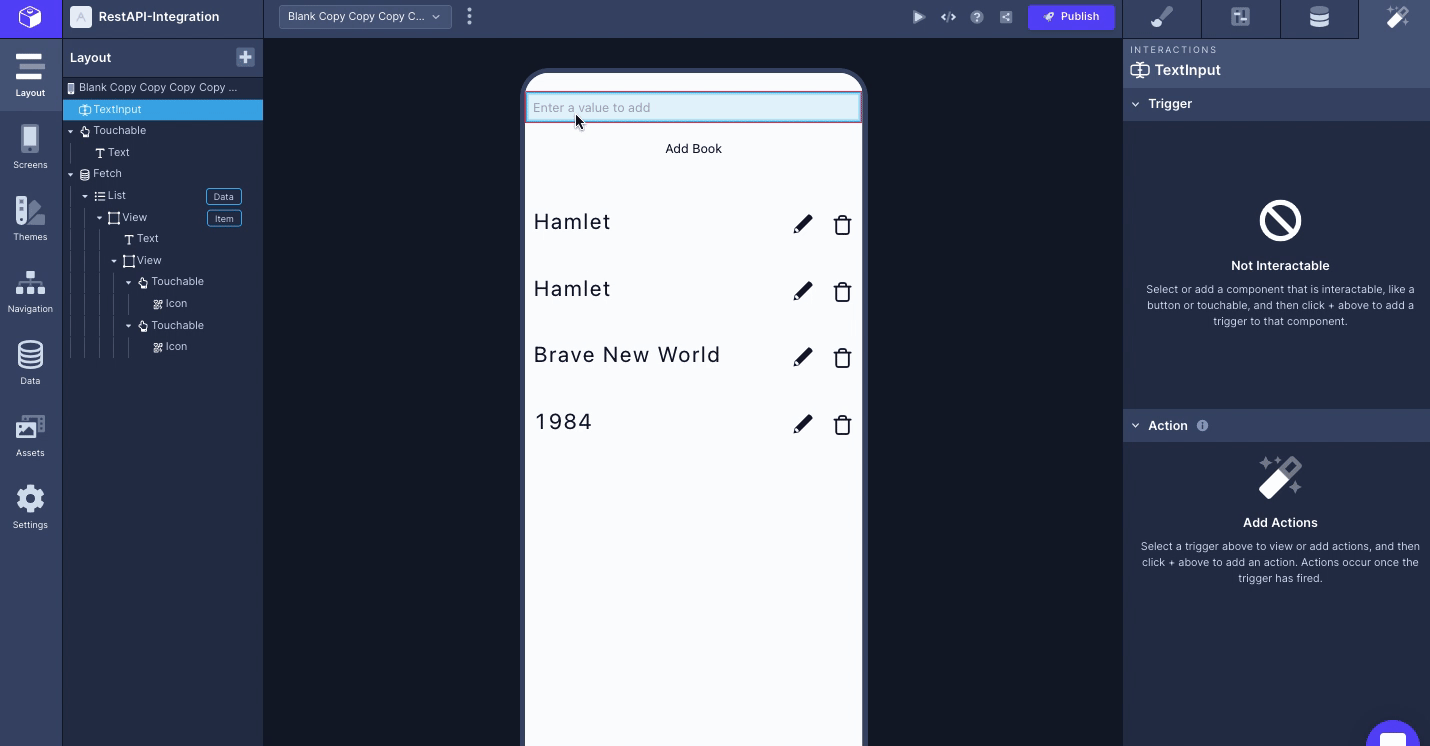Click the edit pencil for 1984
The height and width of the screenshot is (746, 1430).
[803, 424]
